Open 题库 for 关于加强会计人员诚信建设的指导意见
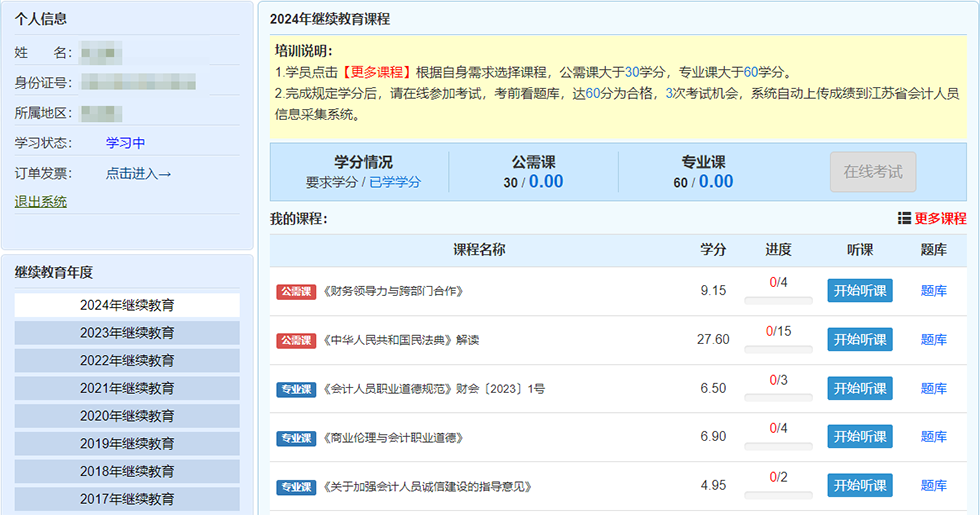Image resolution: width=980 pixels, height=515 pixels. point(933,486)
